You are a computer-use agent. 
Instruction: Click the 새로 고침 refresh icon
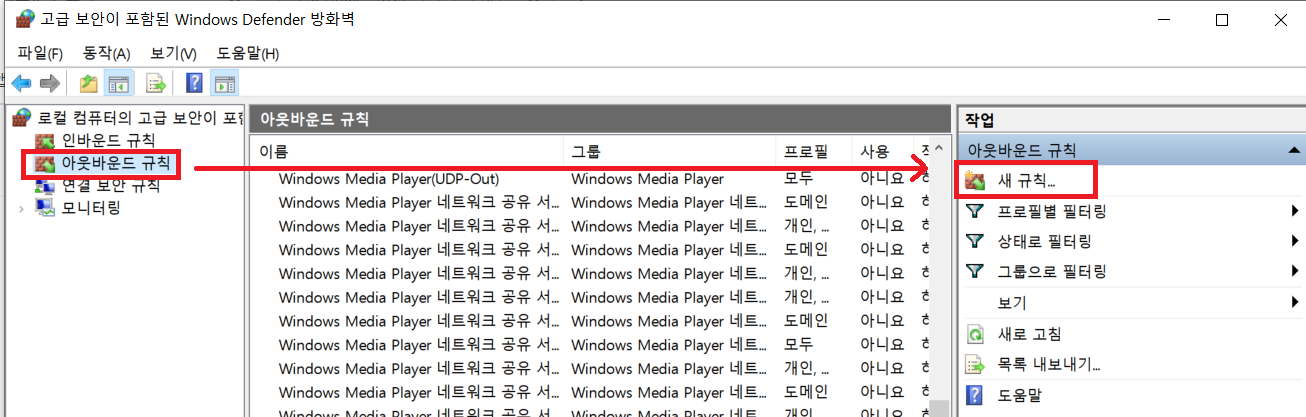click(976, 334)
